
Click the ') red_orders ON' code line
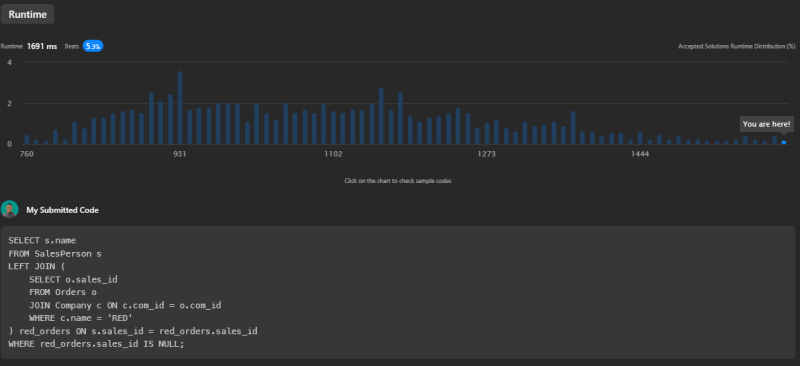pyautogui.click(x=133, y=331)
